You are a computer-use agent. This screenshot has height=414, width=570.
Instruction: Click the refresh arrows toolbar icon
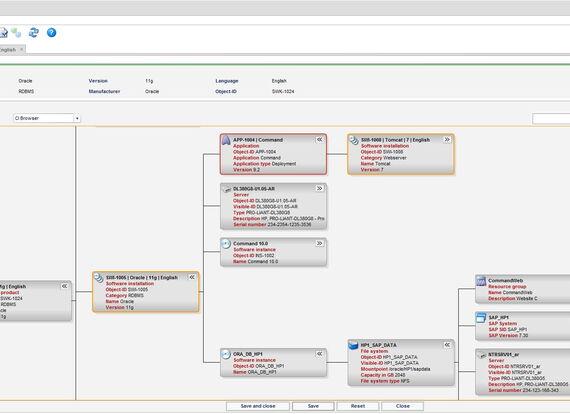pos(33,33)
